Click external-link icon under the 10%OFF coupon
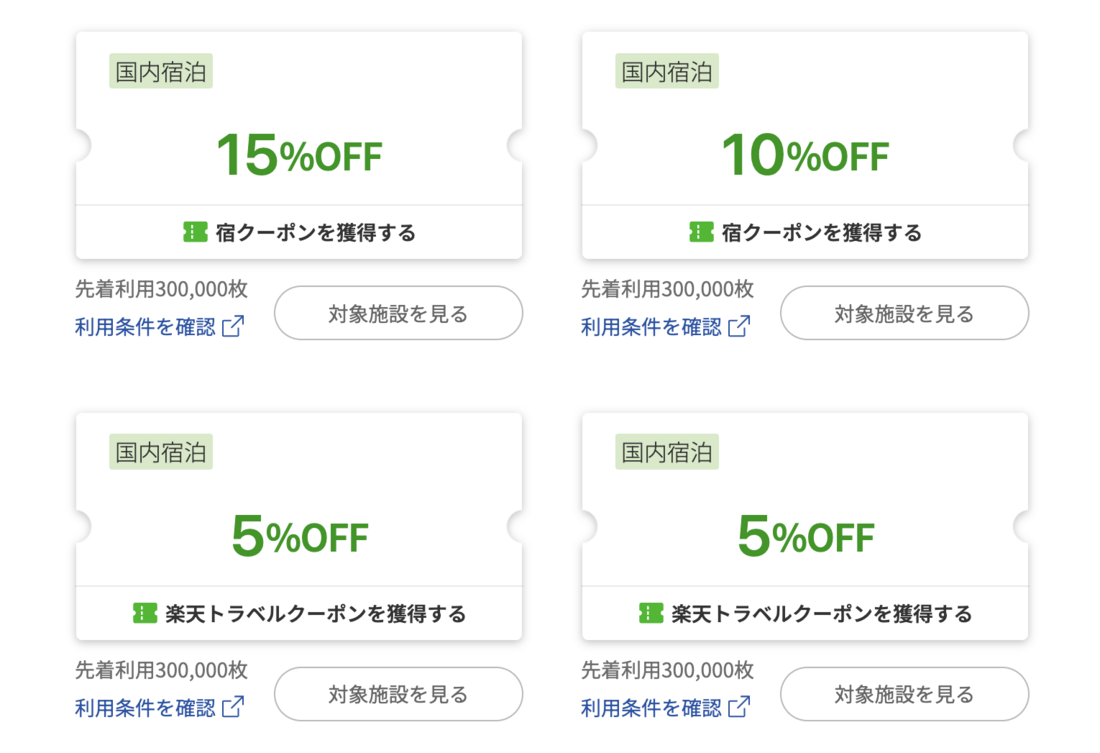1100x753 pixels. [x=739, y=327]
